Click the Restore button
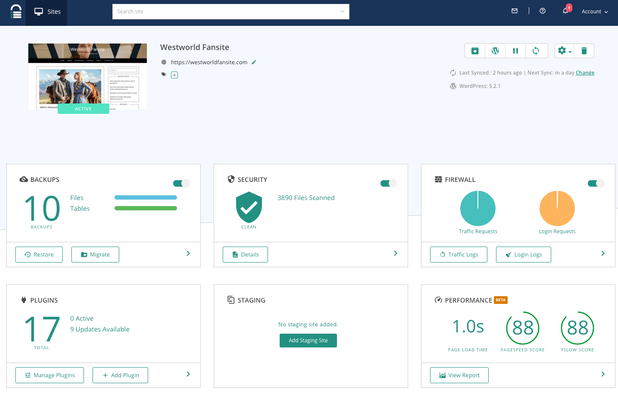Viewport: 618px width, 394px height. pos(39,255)
